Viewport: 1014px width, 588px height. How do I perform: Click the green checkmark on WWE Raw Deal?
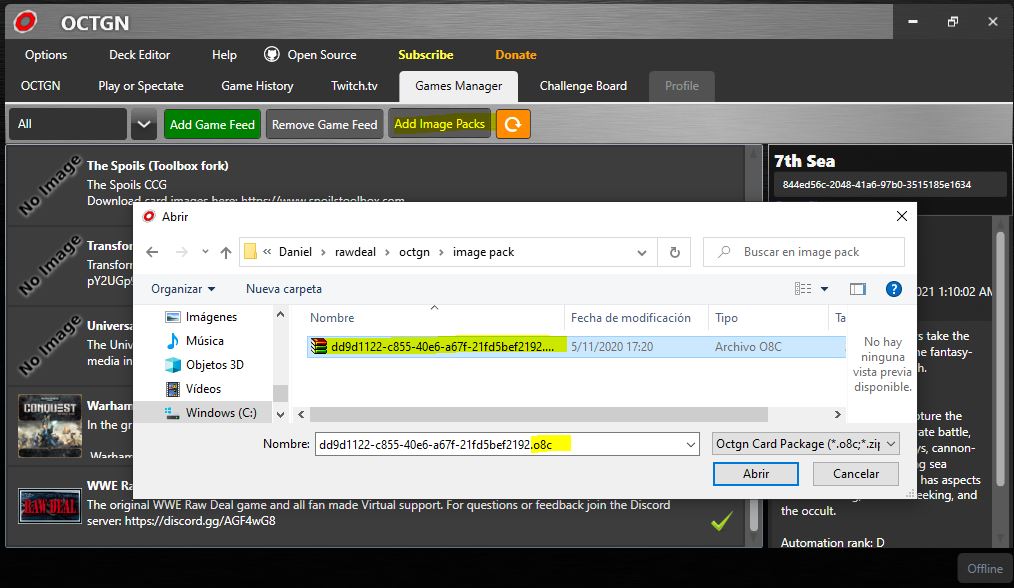click(x=722, y=520)
